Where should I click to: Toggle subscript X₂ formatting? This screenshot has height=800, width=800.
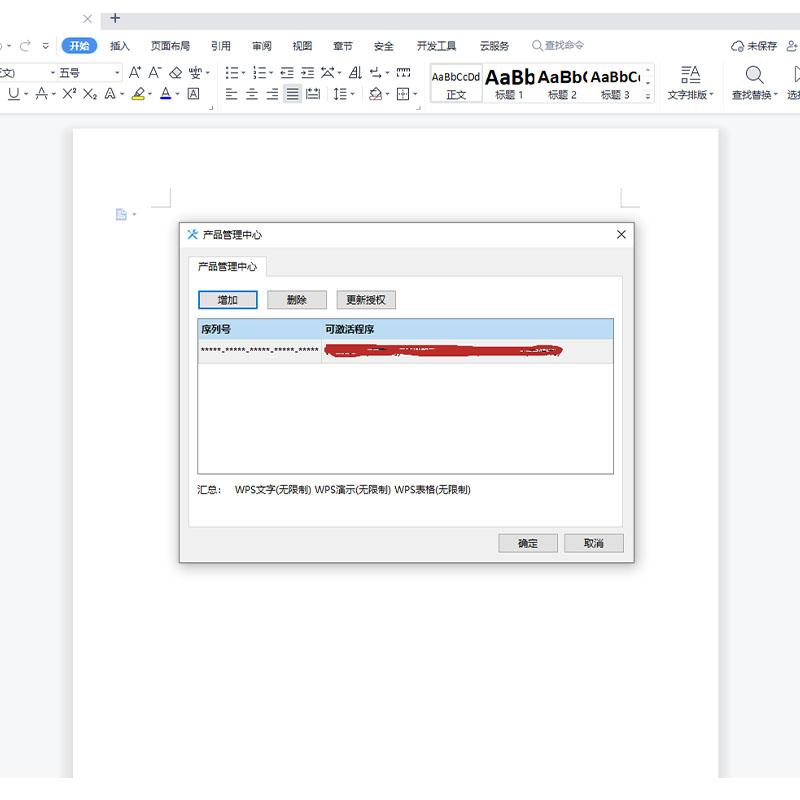(90, 94)
